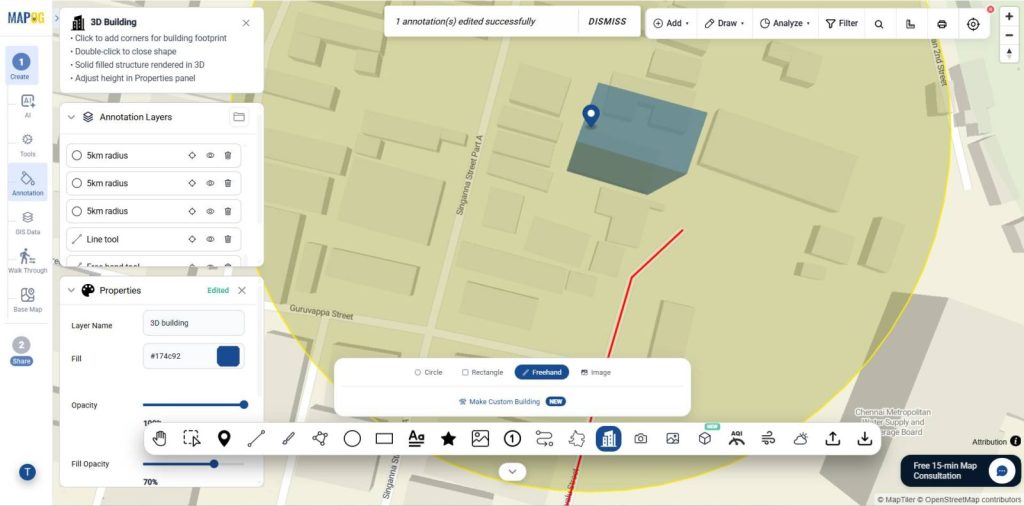Open the weather cloud-sun tool
Screen dimensions: 1024x506
point(801,439)
